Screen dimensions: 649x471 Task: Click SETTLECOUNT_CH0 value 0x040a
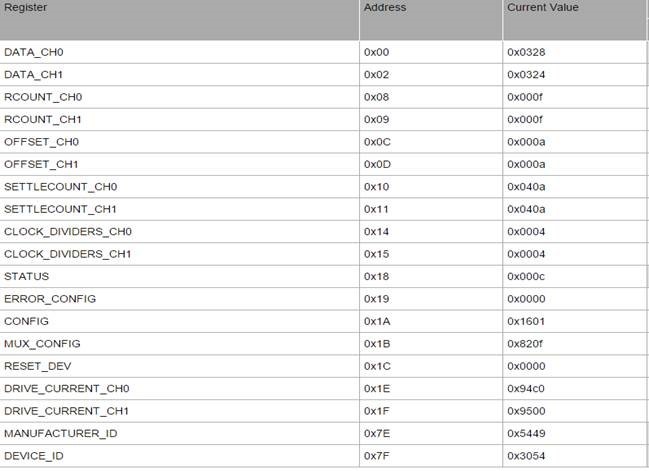click(526, 187)
